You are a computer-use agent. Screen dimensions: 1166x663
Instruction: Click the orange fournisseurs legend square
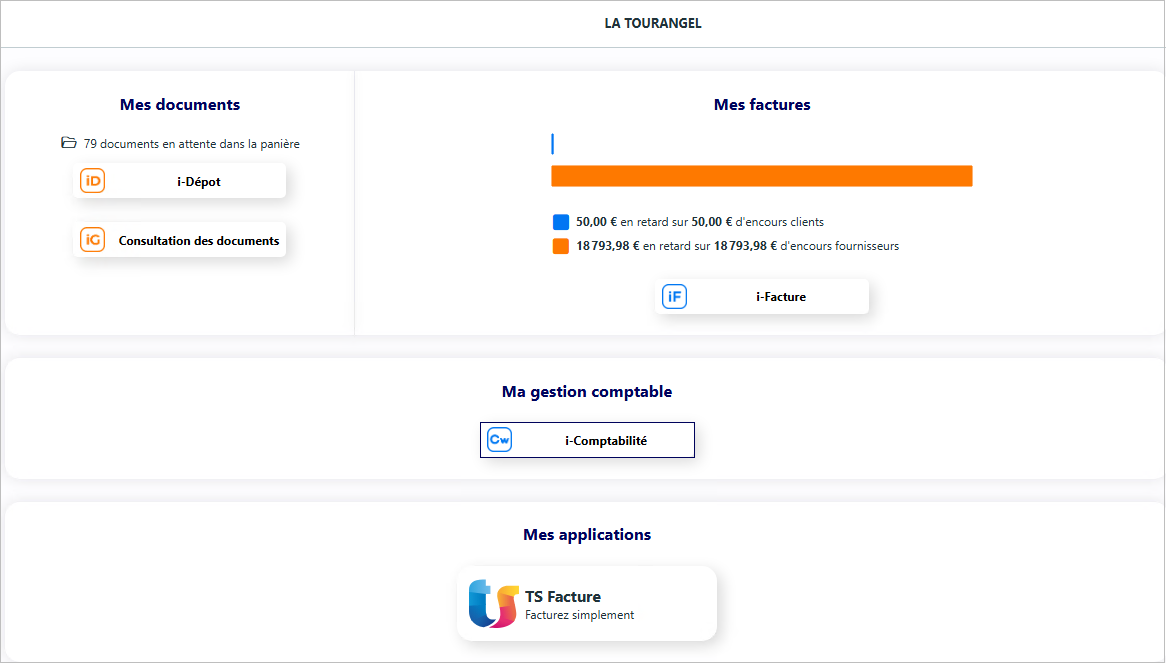pos(561,246)
